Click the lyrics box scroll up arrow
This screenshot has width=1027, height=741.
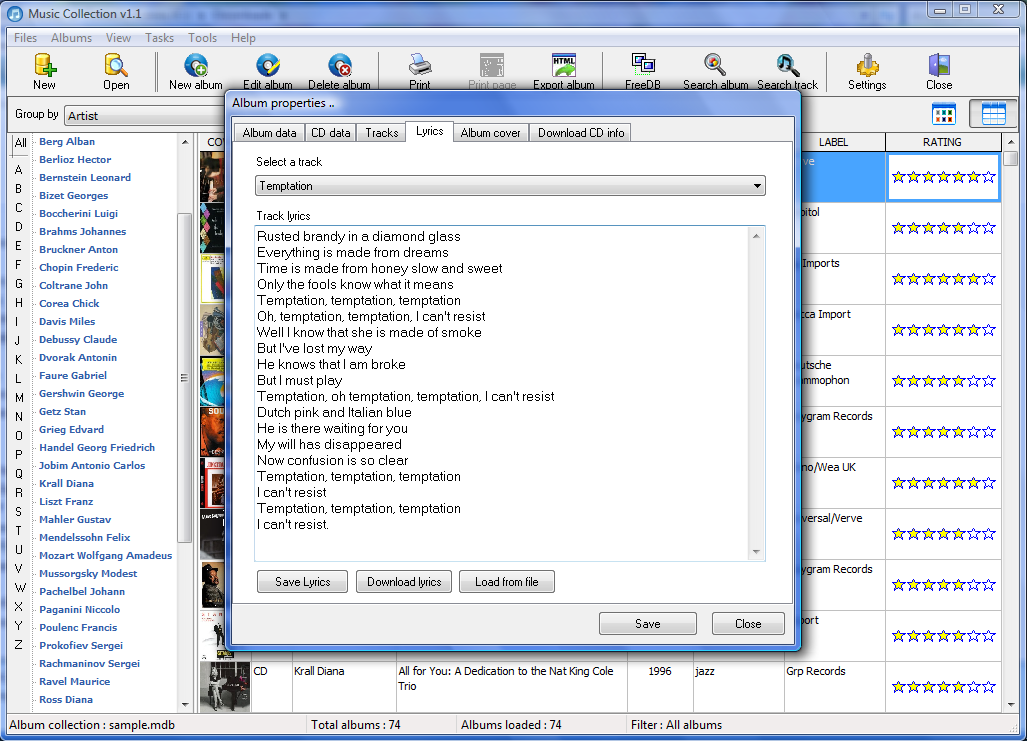[756, 236]
